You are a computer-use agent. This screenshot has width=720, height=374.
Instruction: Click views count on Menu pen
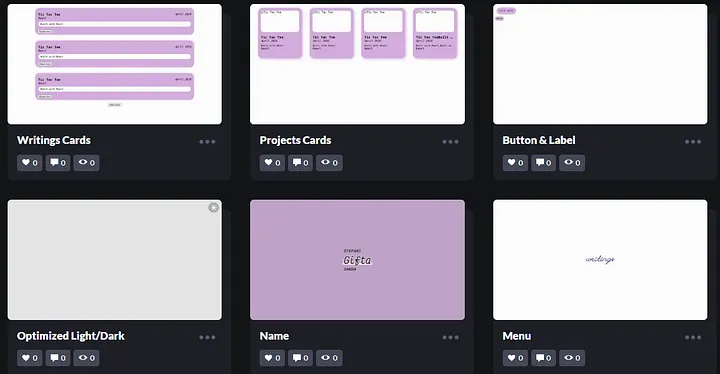tap(572, 358)
